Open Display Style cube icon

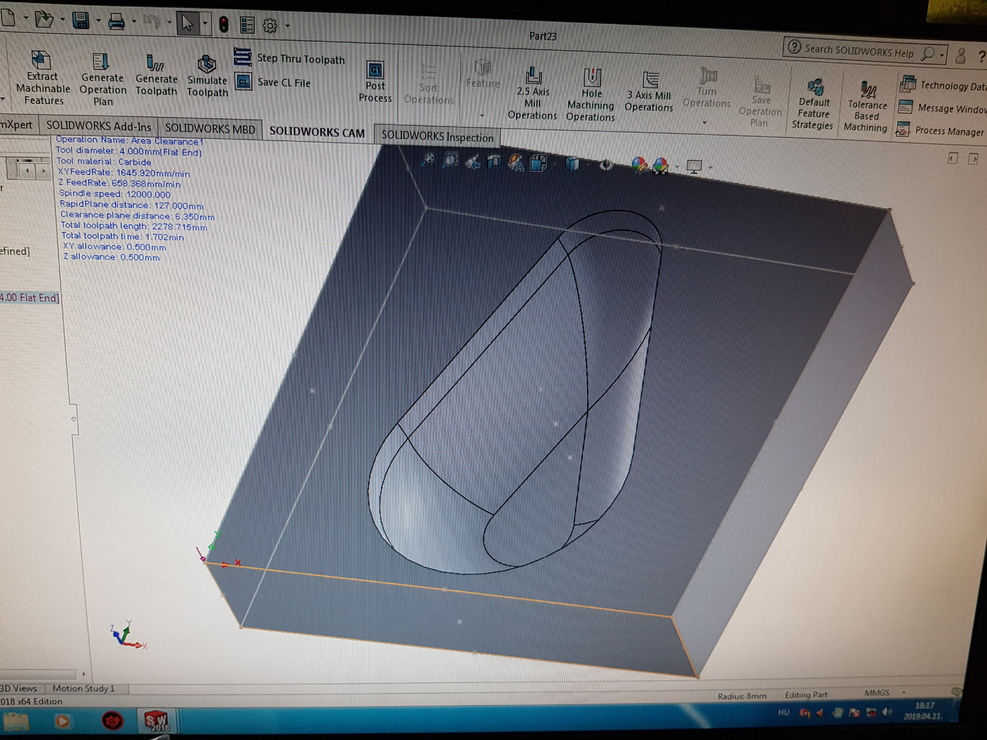[572, 164]
